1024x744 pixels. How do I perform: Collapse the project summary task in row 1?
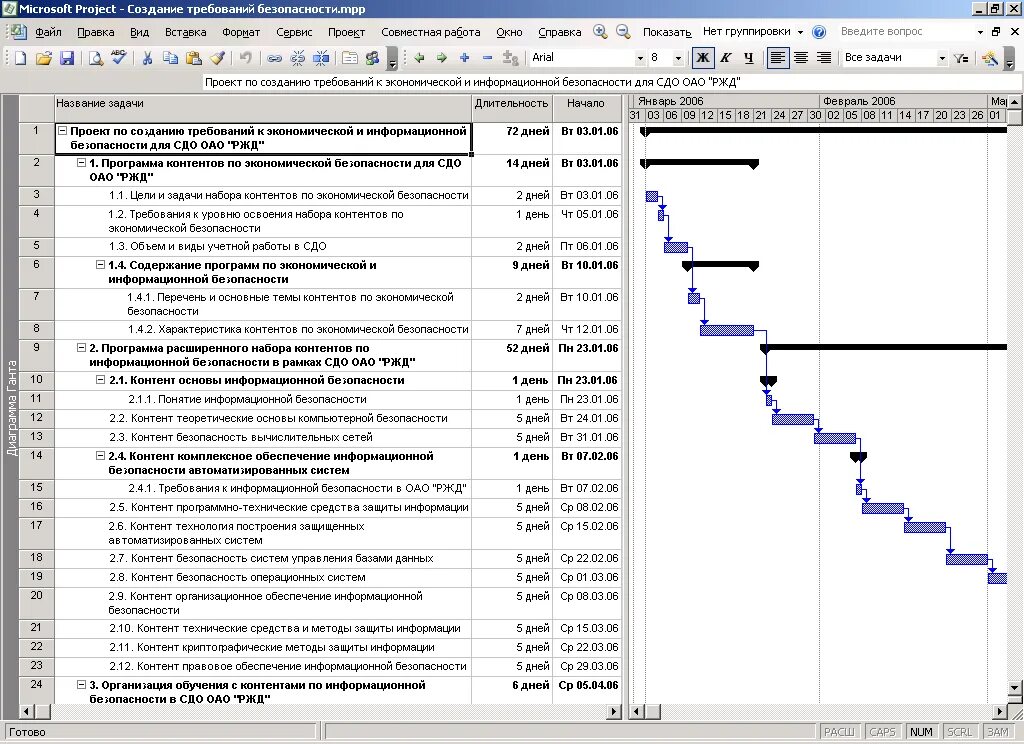pyautogui.click(x=63, y=131)
